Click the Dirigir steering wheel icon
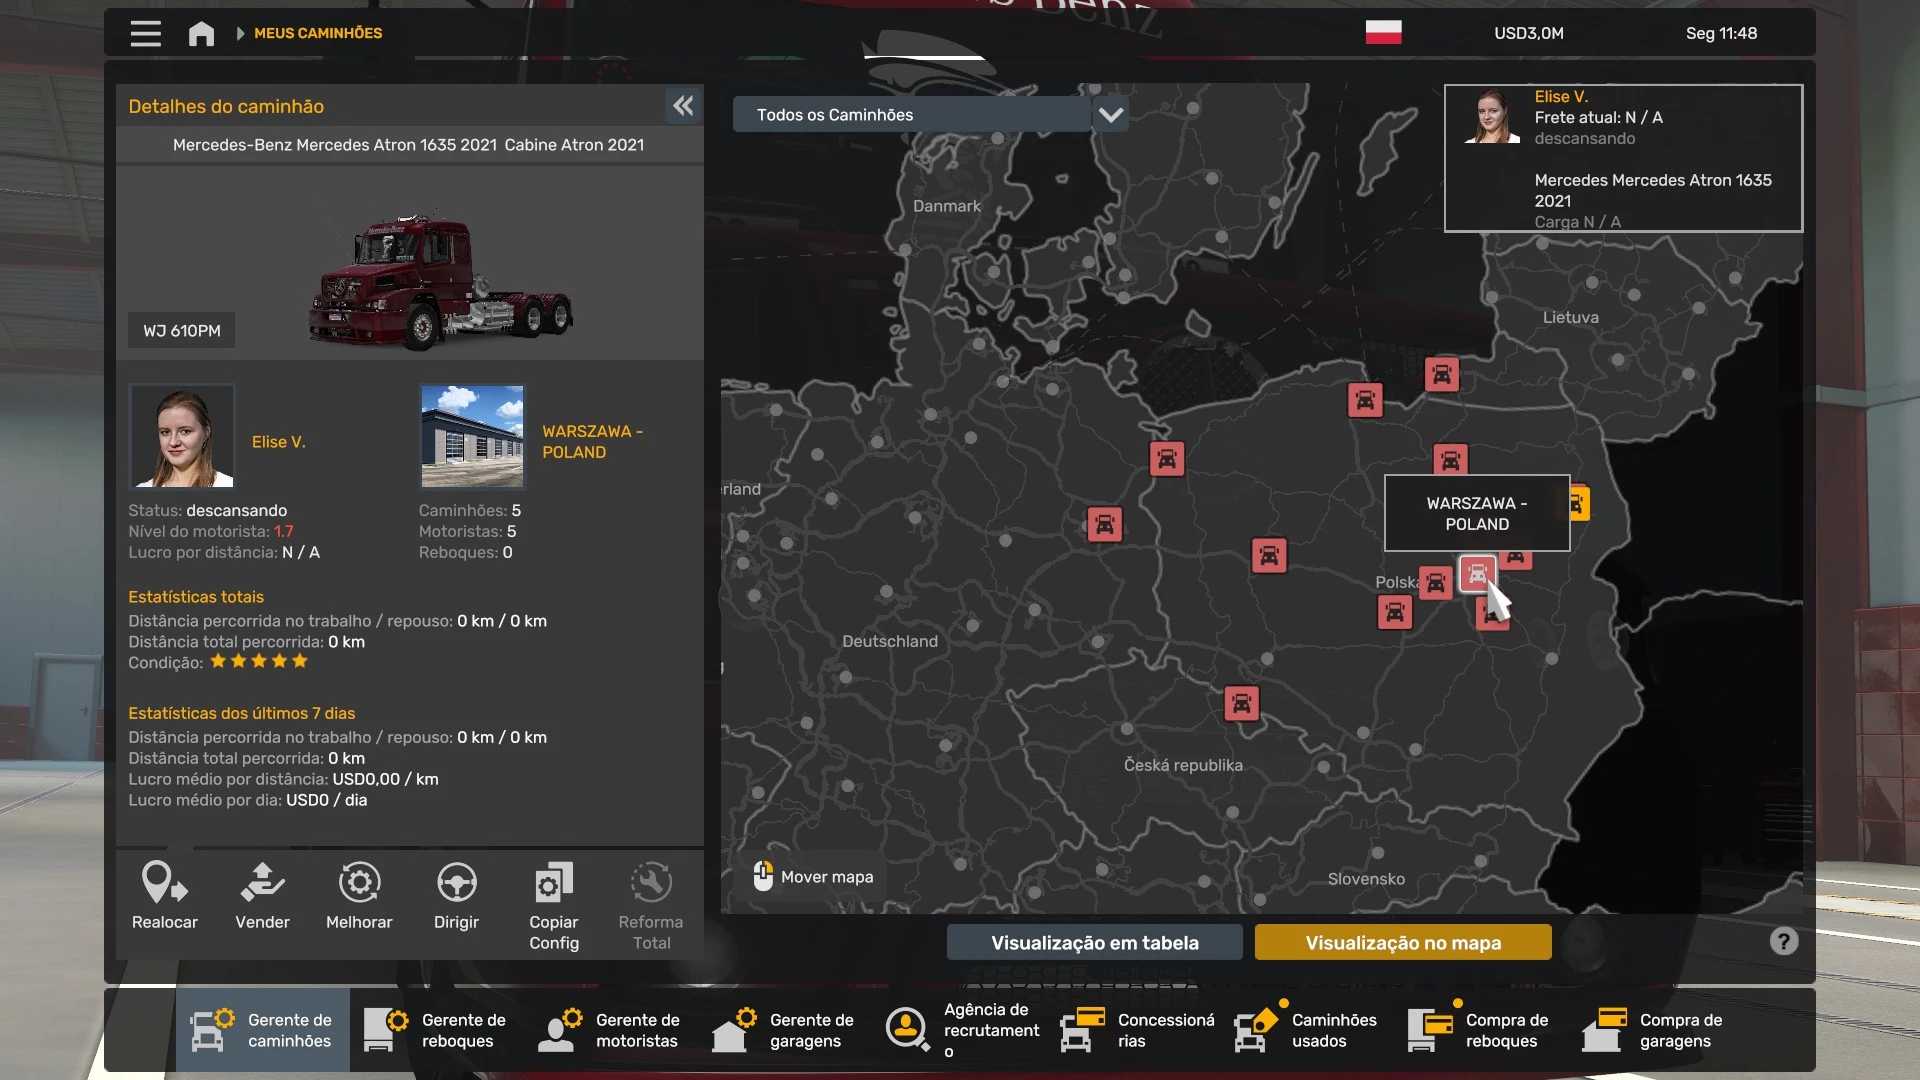This screenshot has width=1920, height=1080. [456, 884]
